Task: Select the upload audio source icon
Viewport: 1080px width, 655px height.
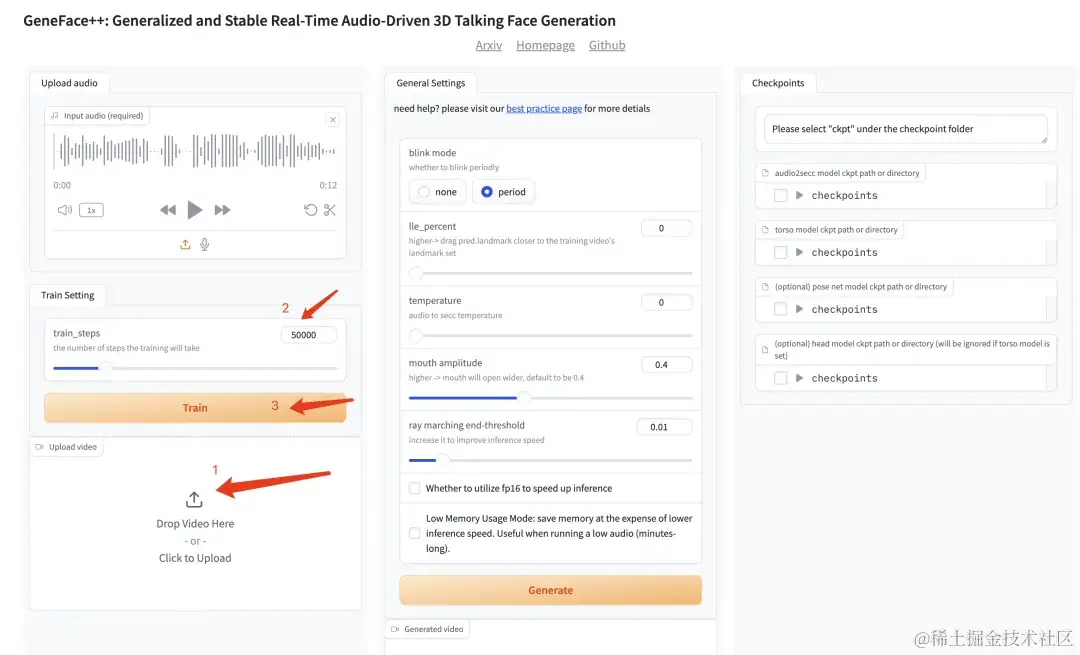Action: coord(185,244)
